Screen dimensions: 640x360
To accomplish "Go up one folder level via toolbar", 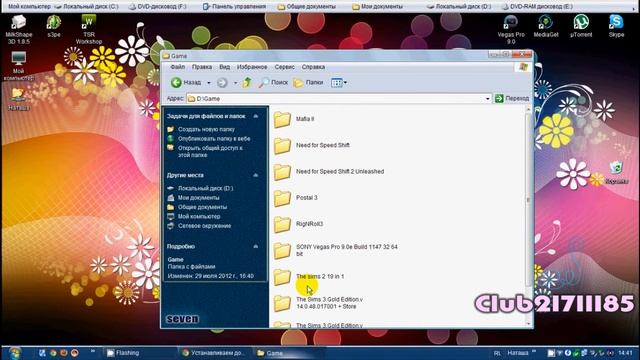I will (x=247, y=82).
